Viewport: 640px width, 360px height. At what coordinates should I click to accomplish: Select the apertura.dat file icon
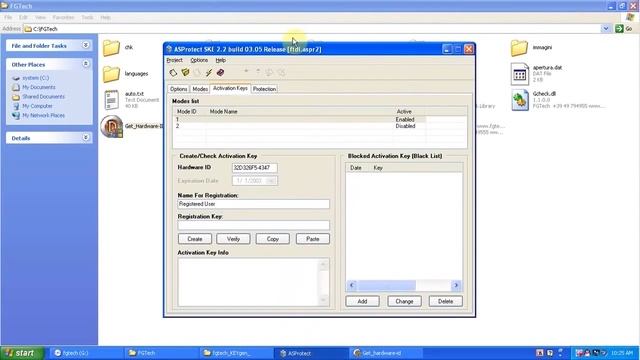point(519,74)
